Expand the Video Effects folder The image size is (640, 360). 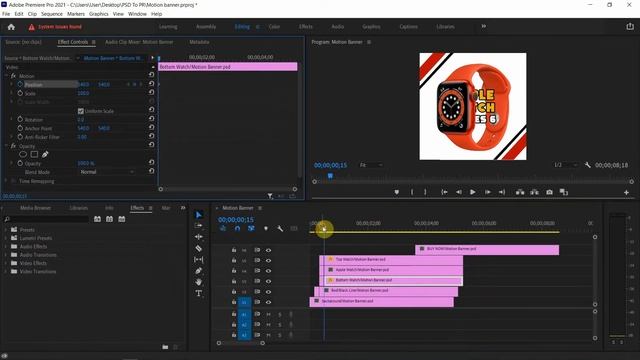click(6, 263)
